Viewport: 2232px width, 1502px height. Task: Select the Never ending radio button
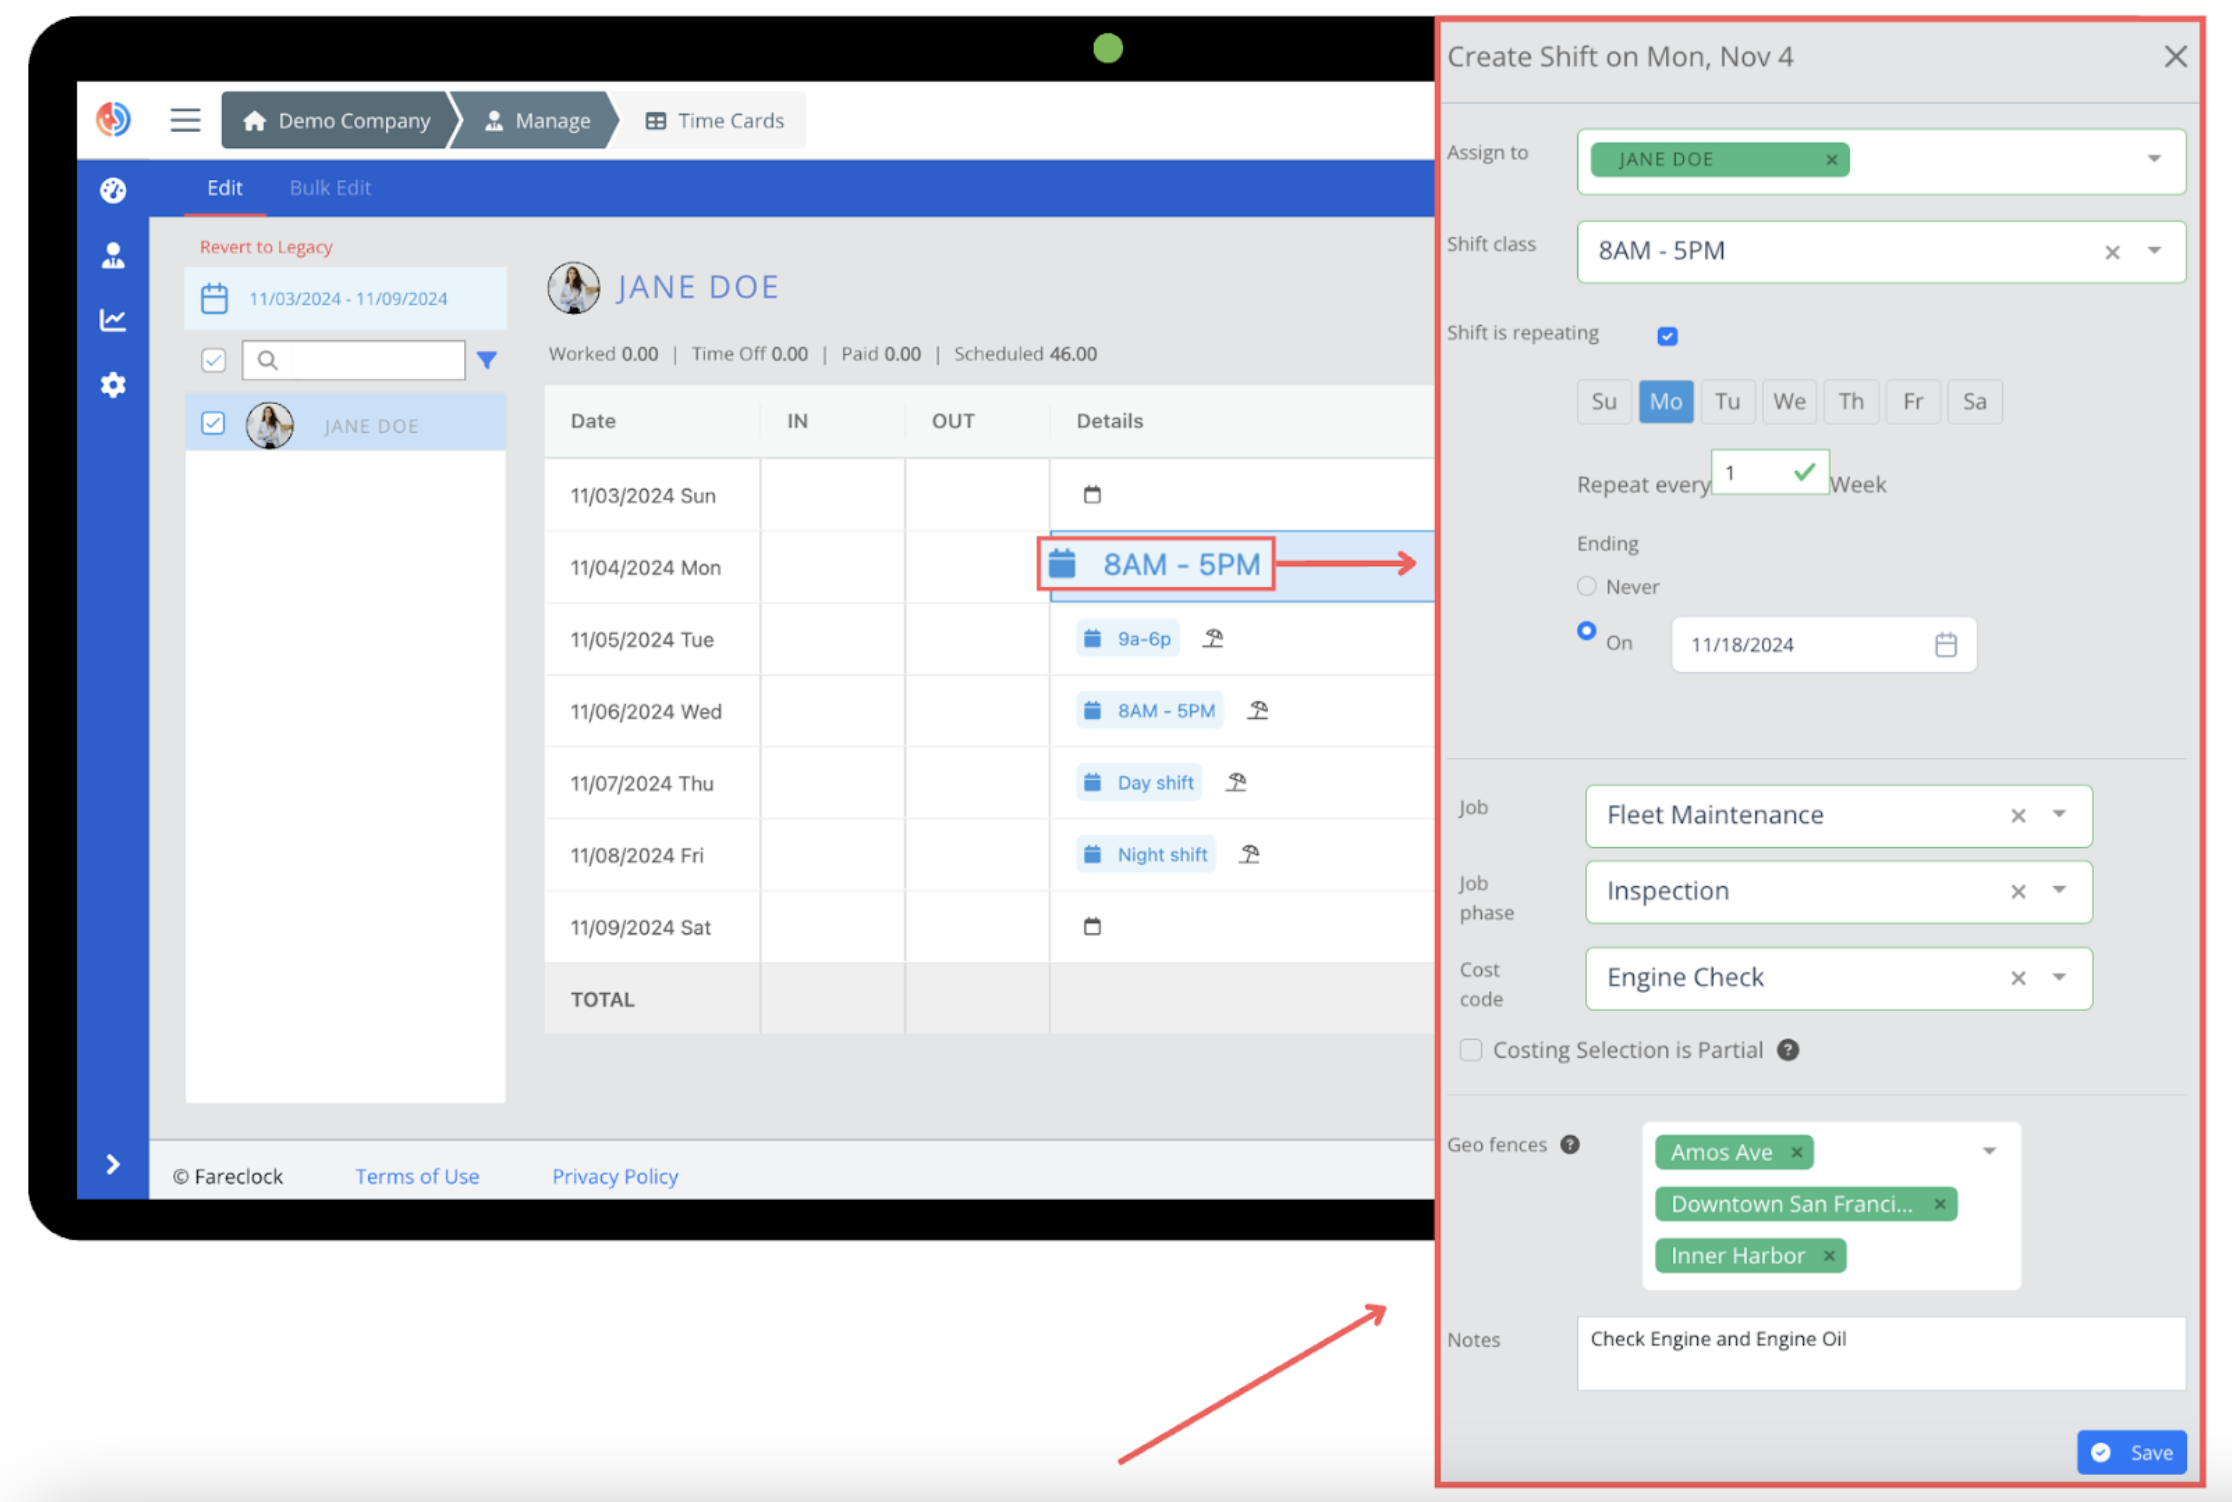1586,586
